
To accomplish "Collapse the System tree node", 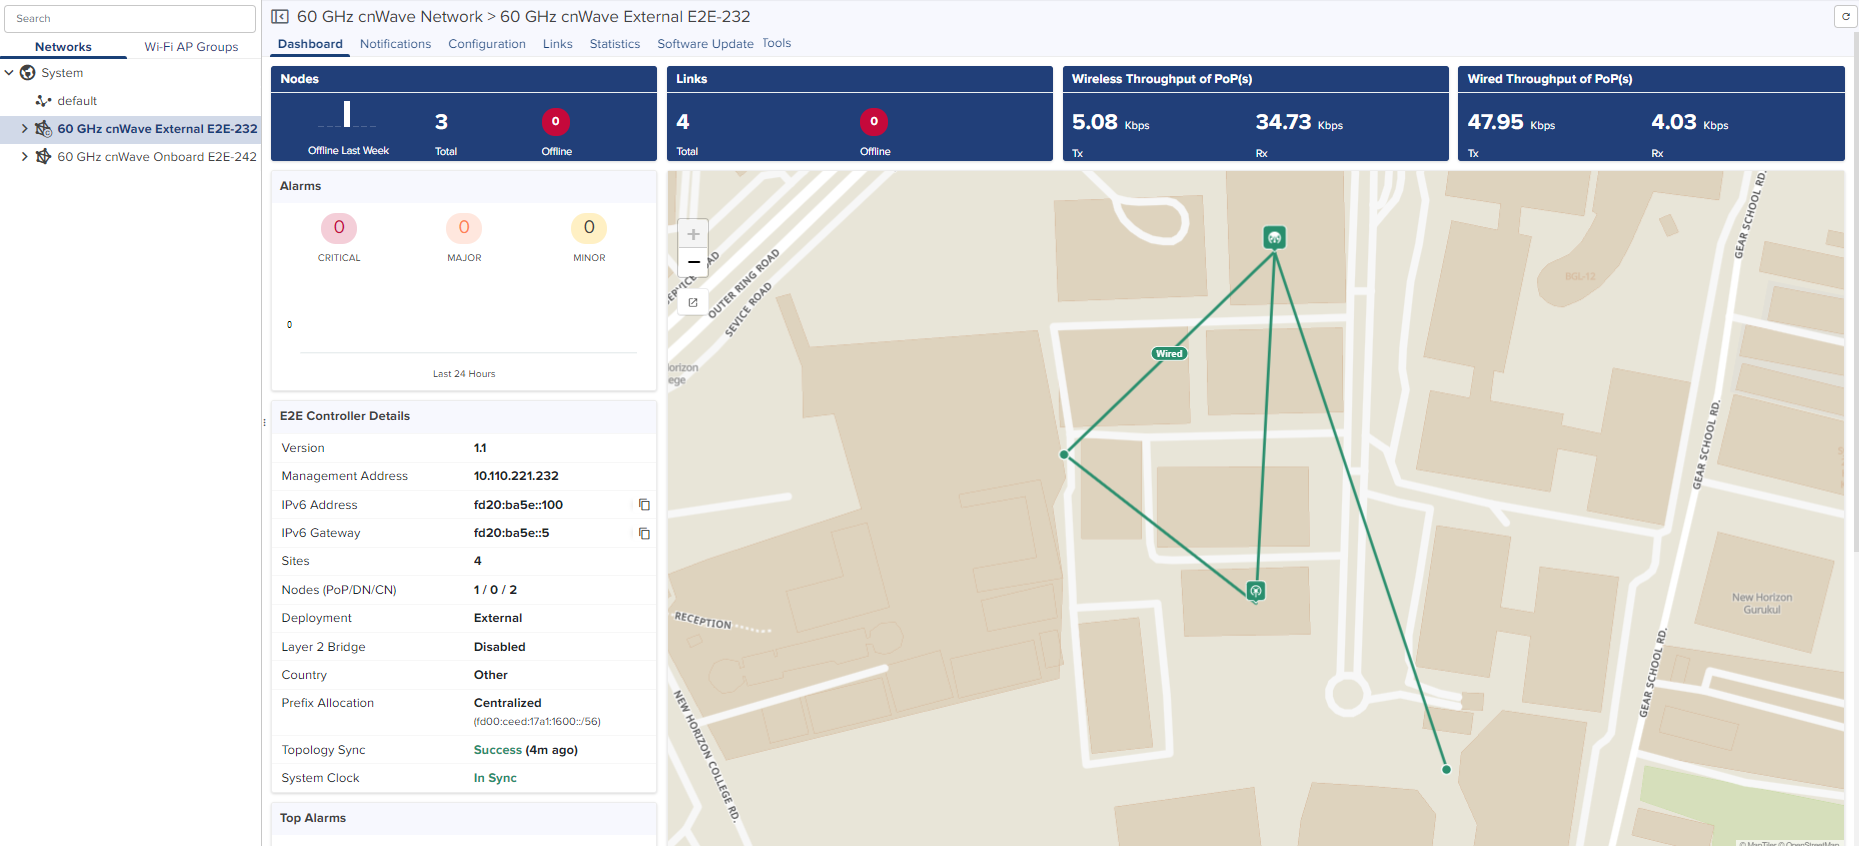I will click(10, 73).
